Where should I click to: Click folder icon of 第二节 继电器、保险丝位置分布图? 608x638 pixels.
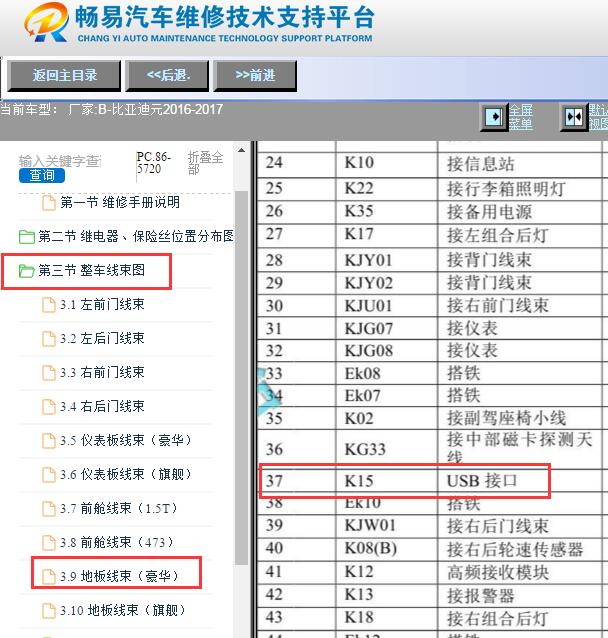coord(26,236)
